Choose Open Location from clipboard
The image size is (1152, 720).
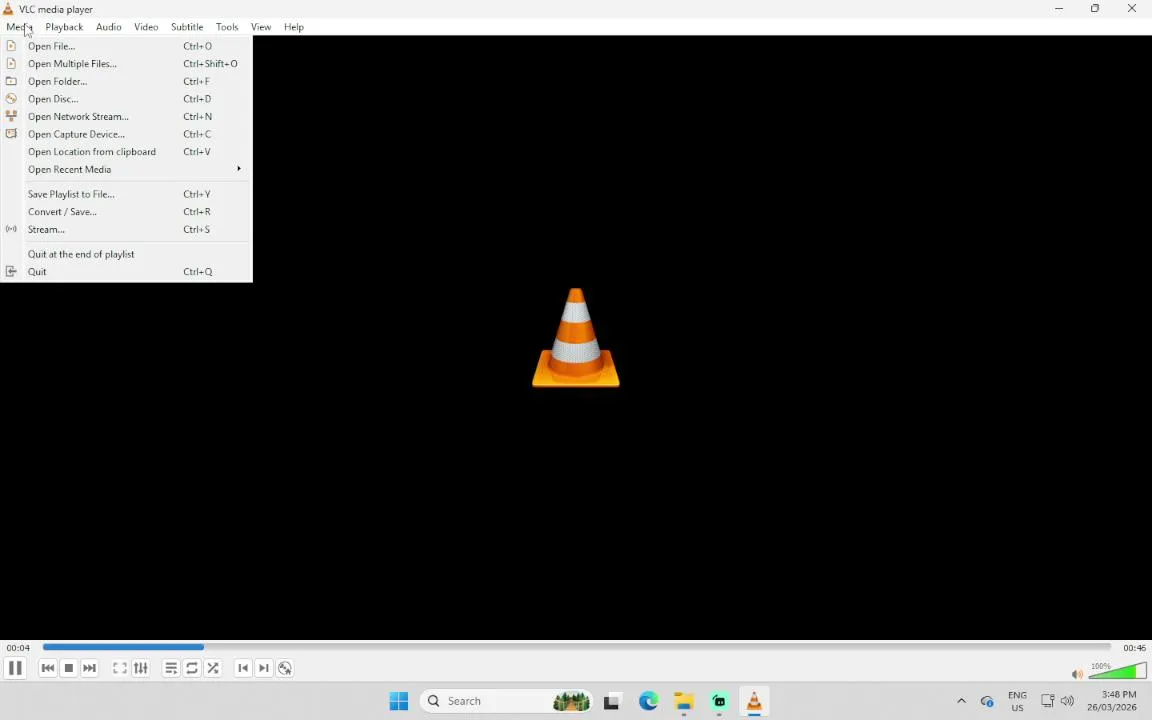126,152
